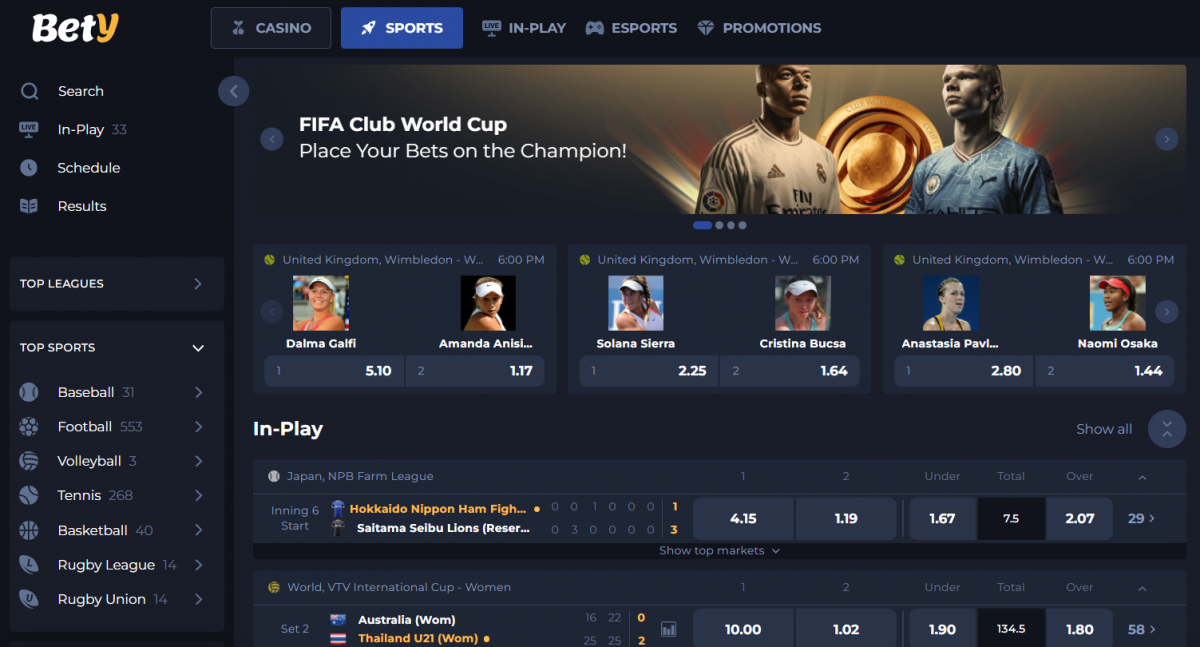Click Show all in-play events
Viewport: 1200px width, 647px height.
coord(1104,429)
